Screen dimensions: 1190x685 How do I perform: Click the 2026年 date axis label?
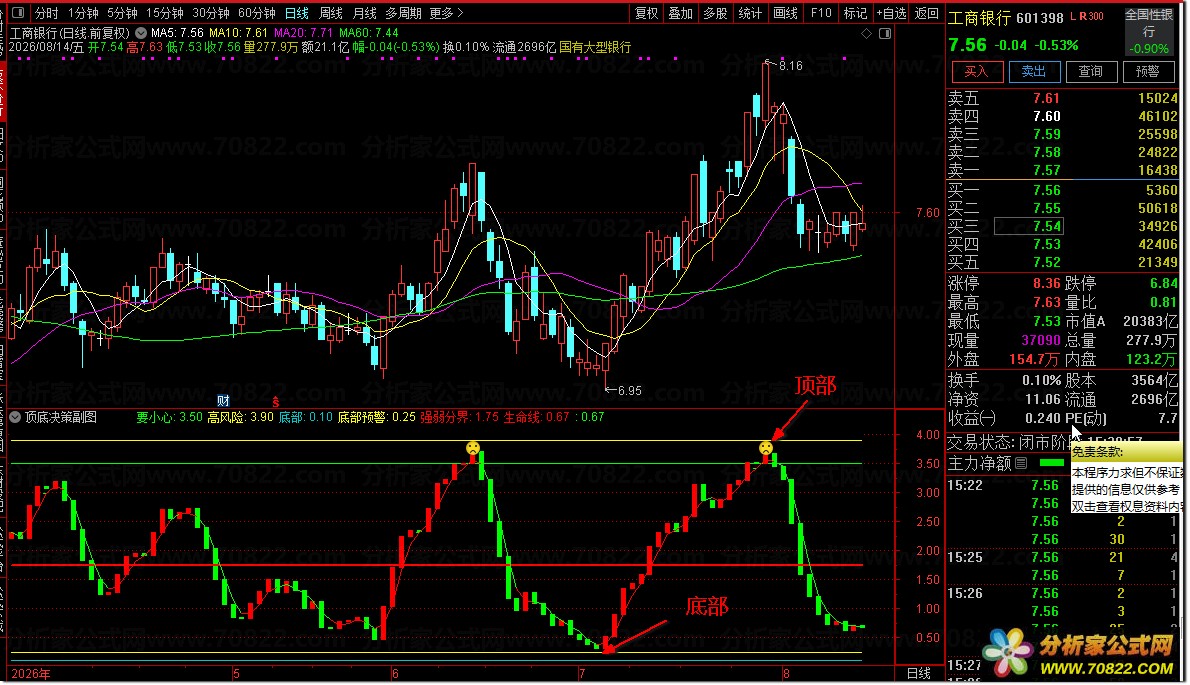point(31,674)
